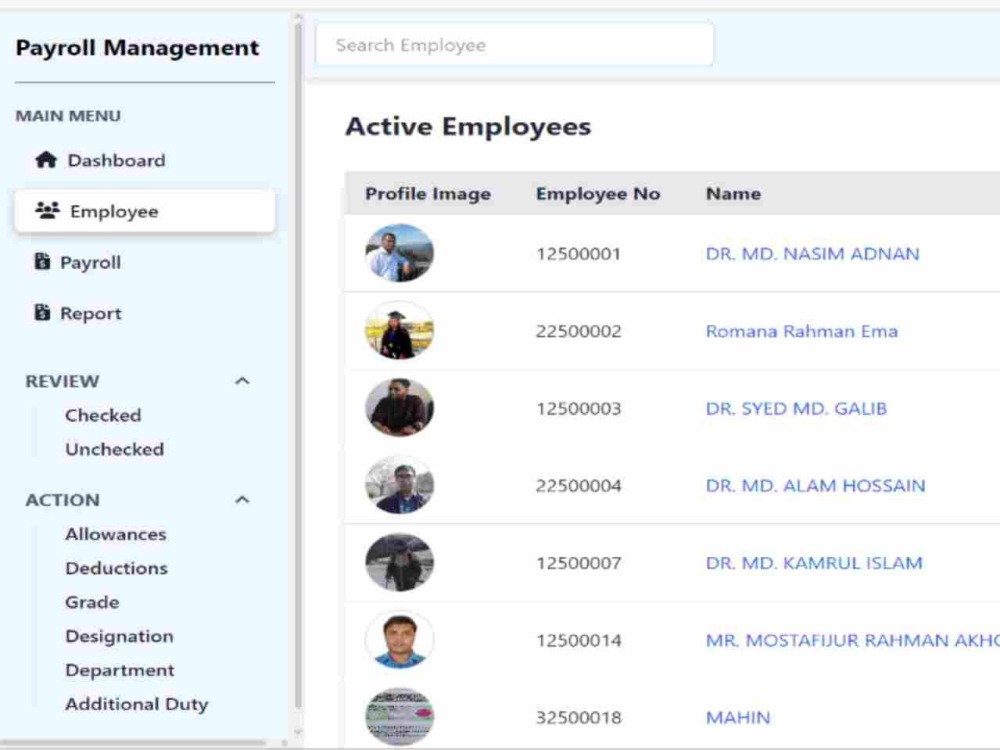Screen dimensions: 1000x750
Task: Click the Payroll document icon
Action: (42, 261)
